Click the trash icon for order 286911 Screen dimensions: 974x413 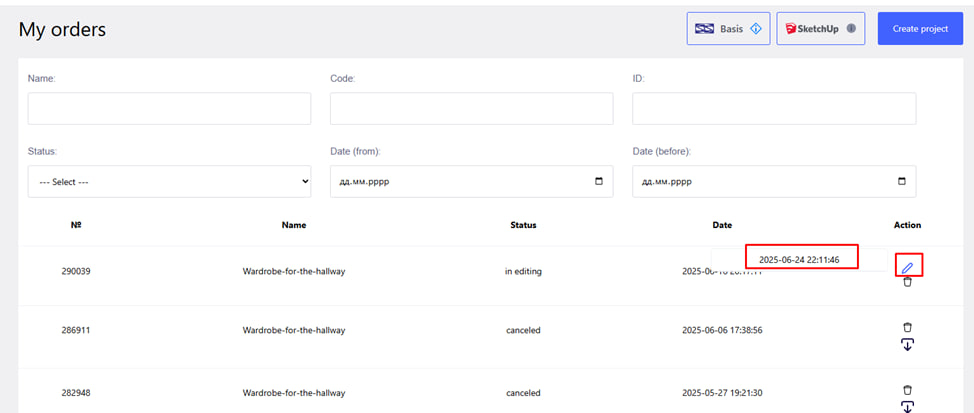pyautogui.click(x=907, y=327)
